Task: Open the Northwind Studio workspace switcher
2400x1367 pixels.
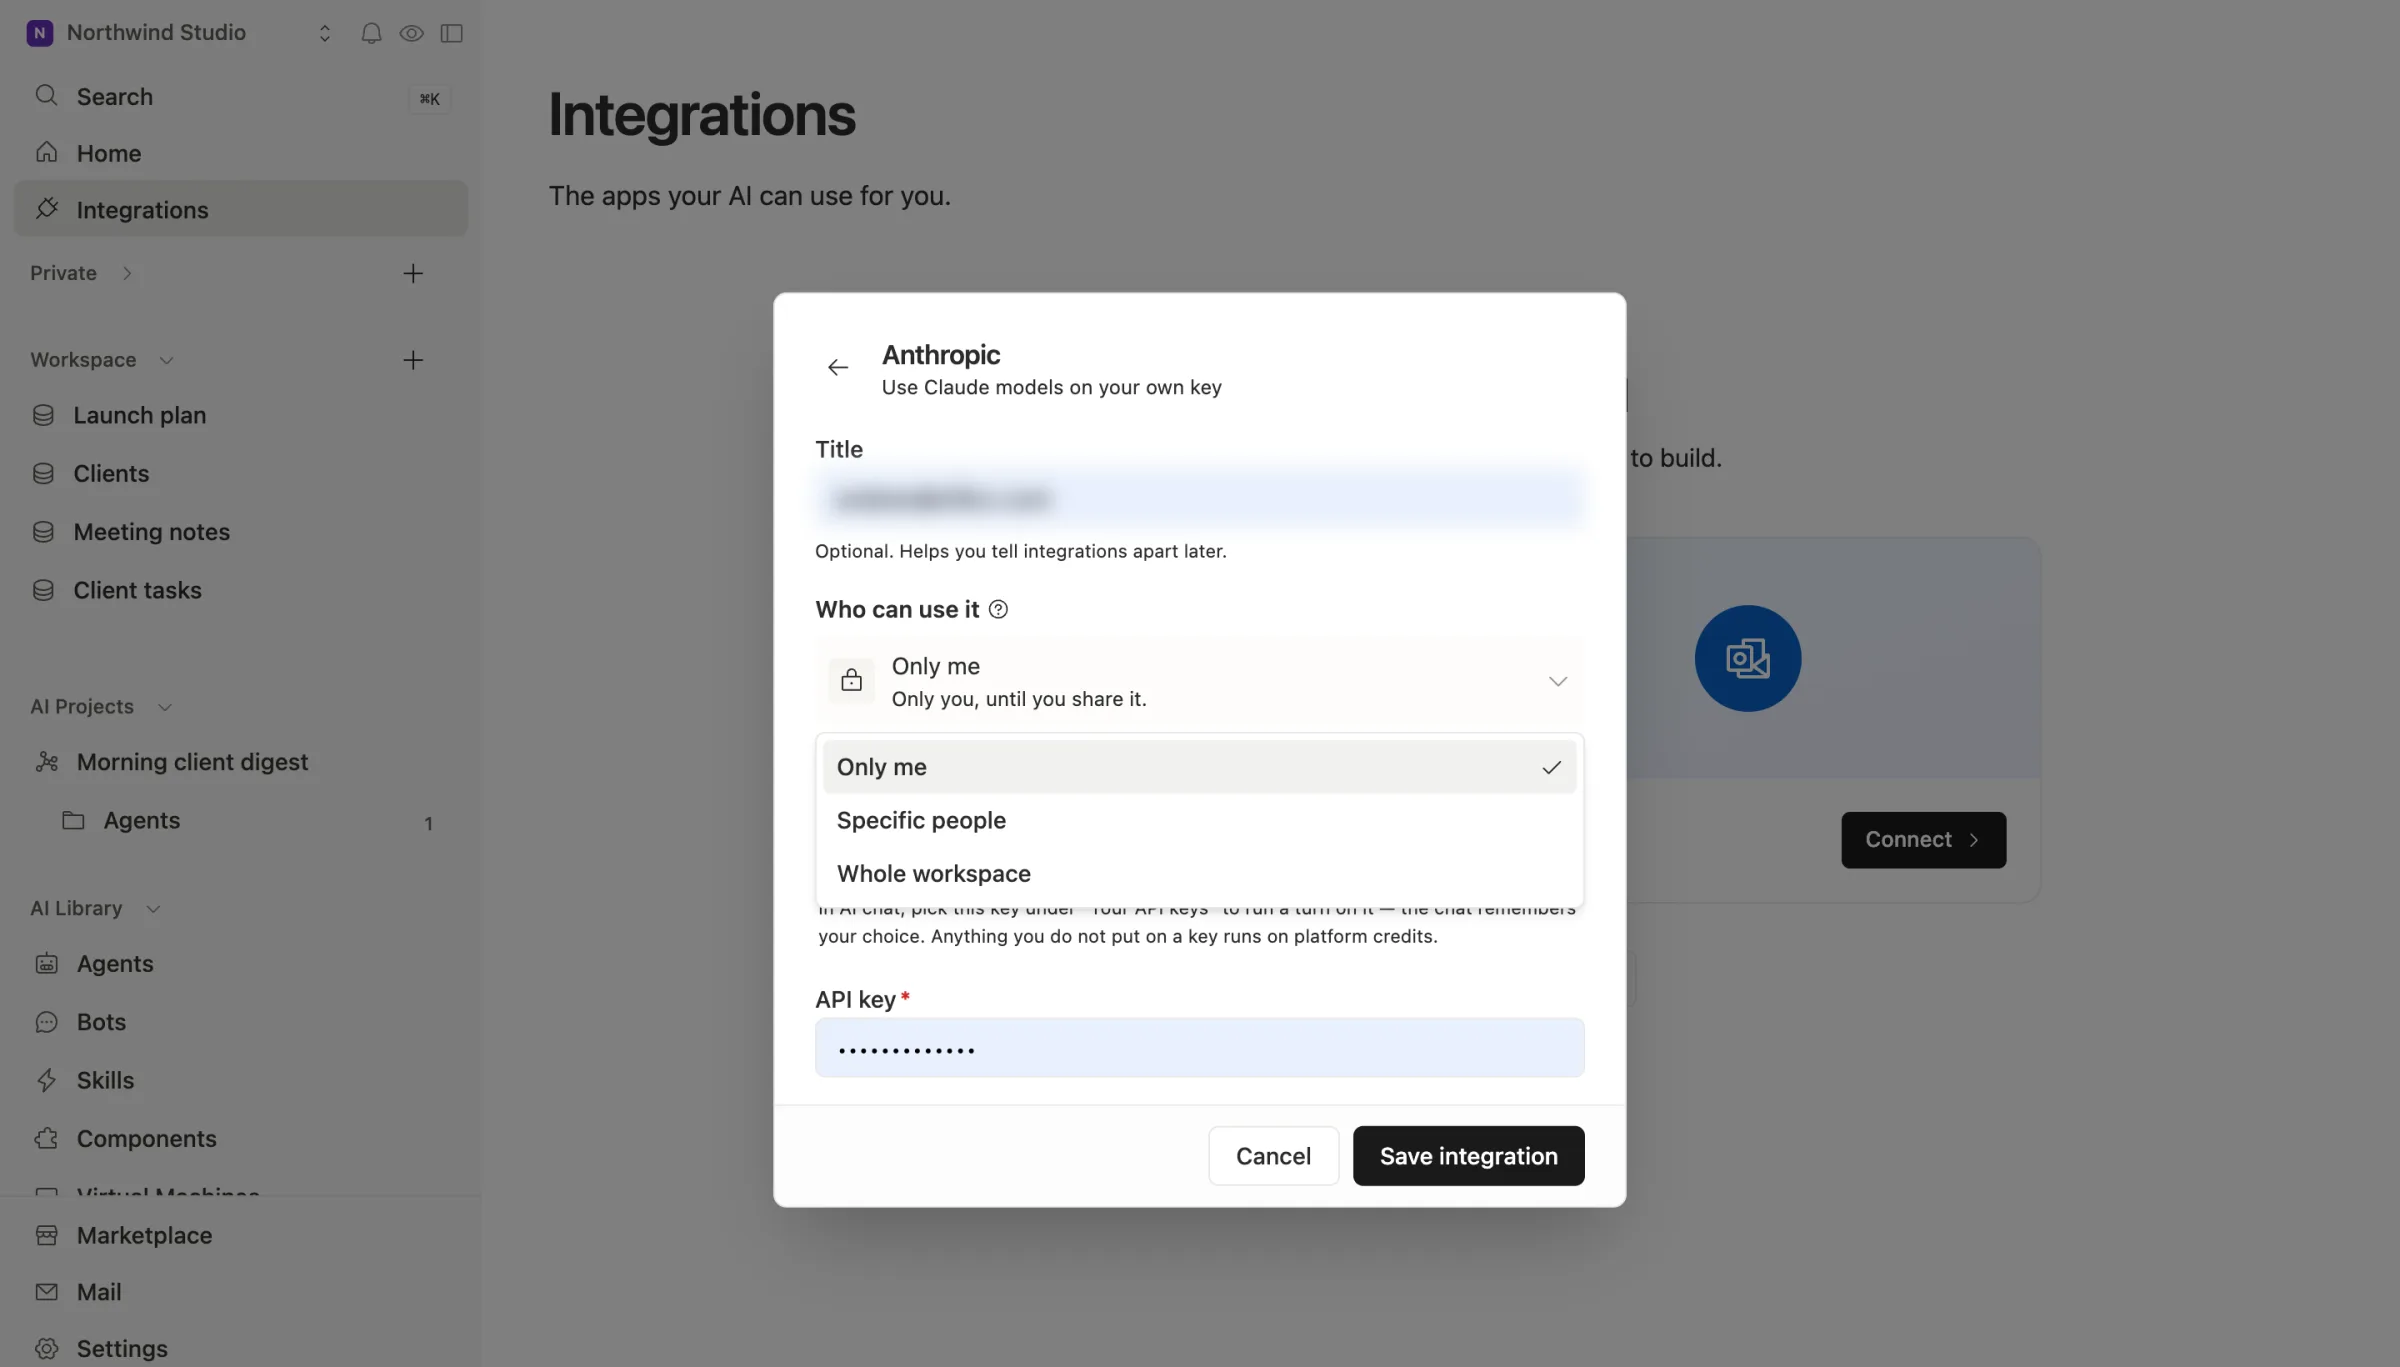Action: [x=180, y=33]
